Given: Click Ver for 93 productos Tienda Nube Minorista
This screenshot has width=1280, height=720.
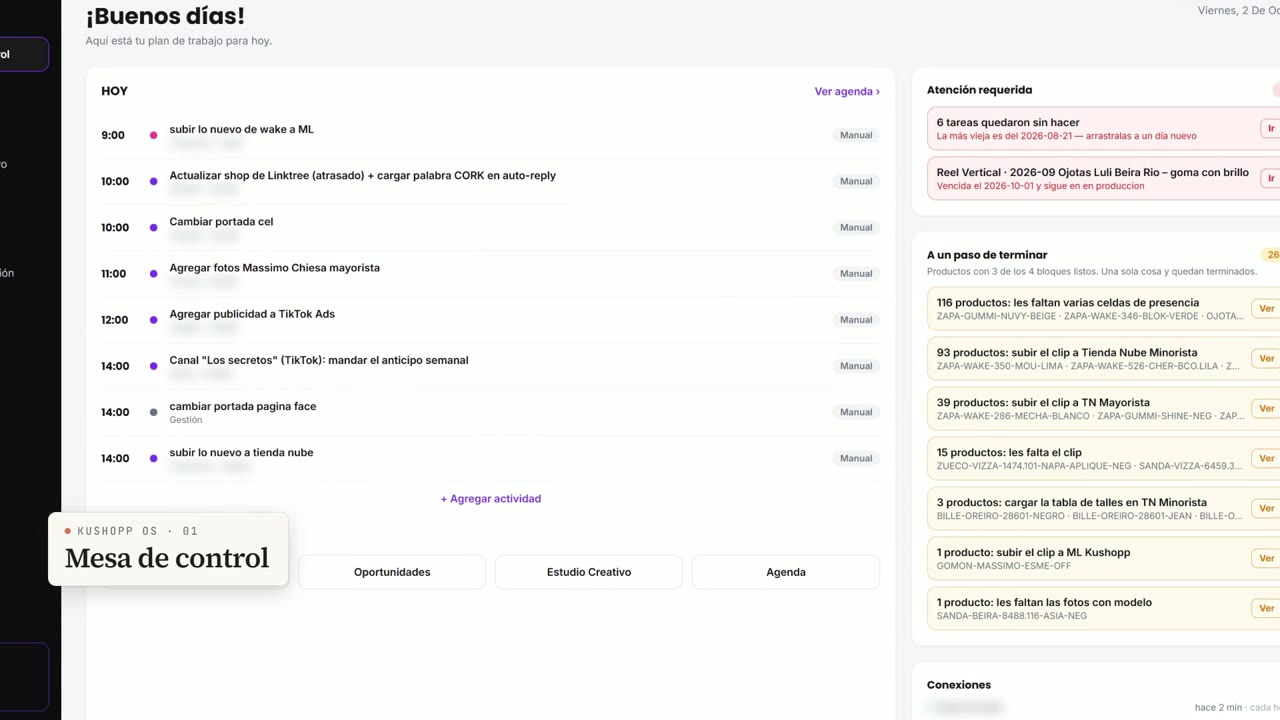Looking at the screenshot, I should tap(1266, 359).
